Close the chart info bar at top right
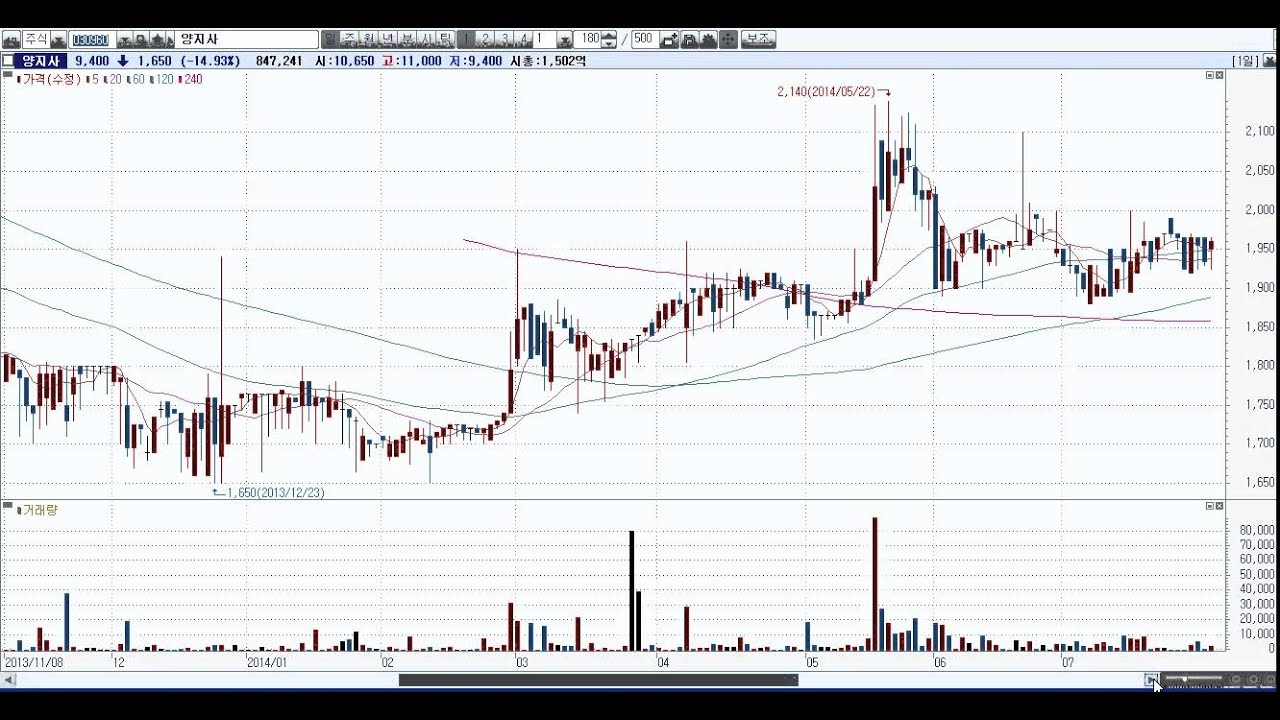The image size is (1280, 720). click(x=1269, y=61)
